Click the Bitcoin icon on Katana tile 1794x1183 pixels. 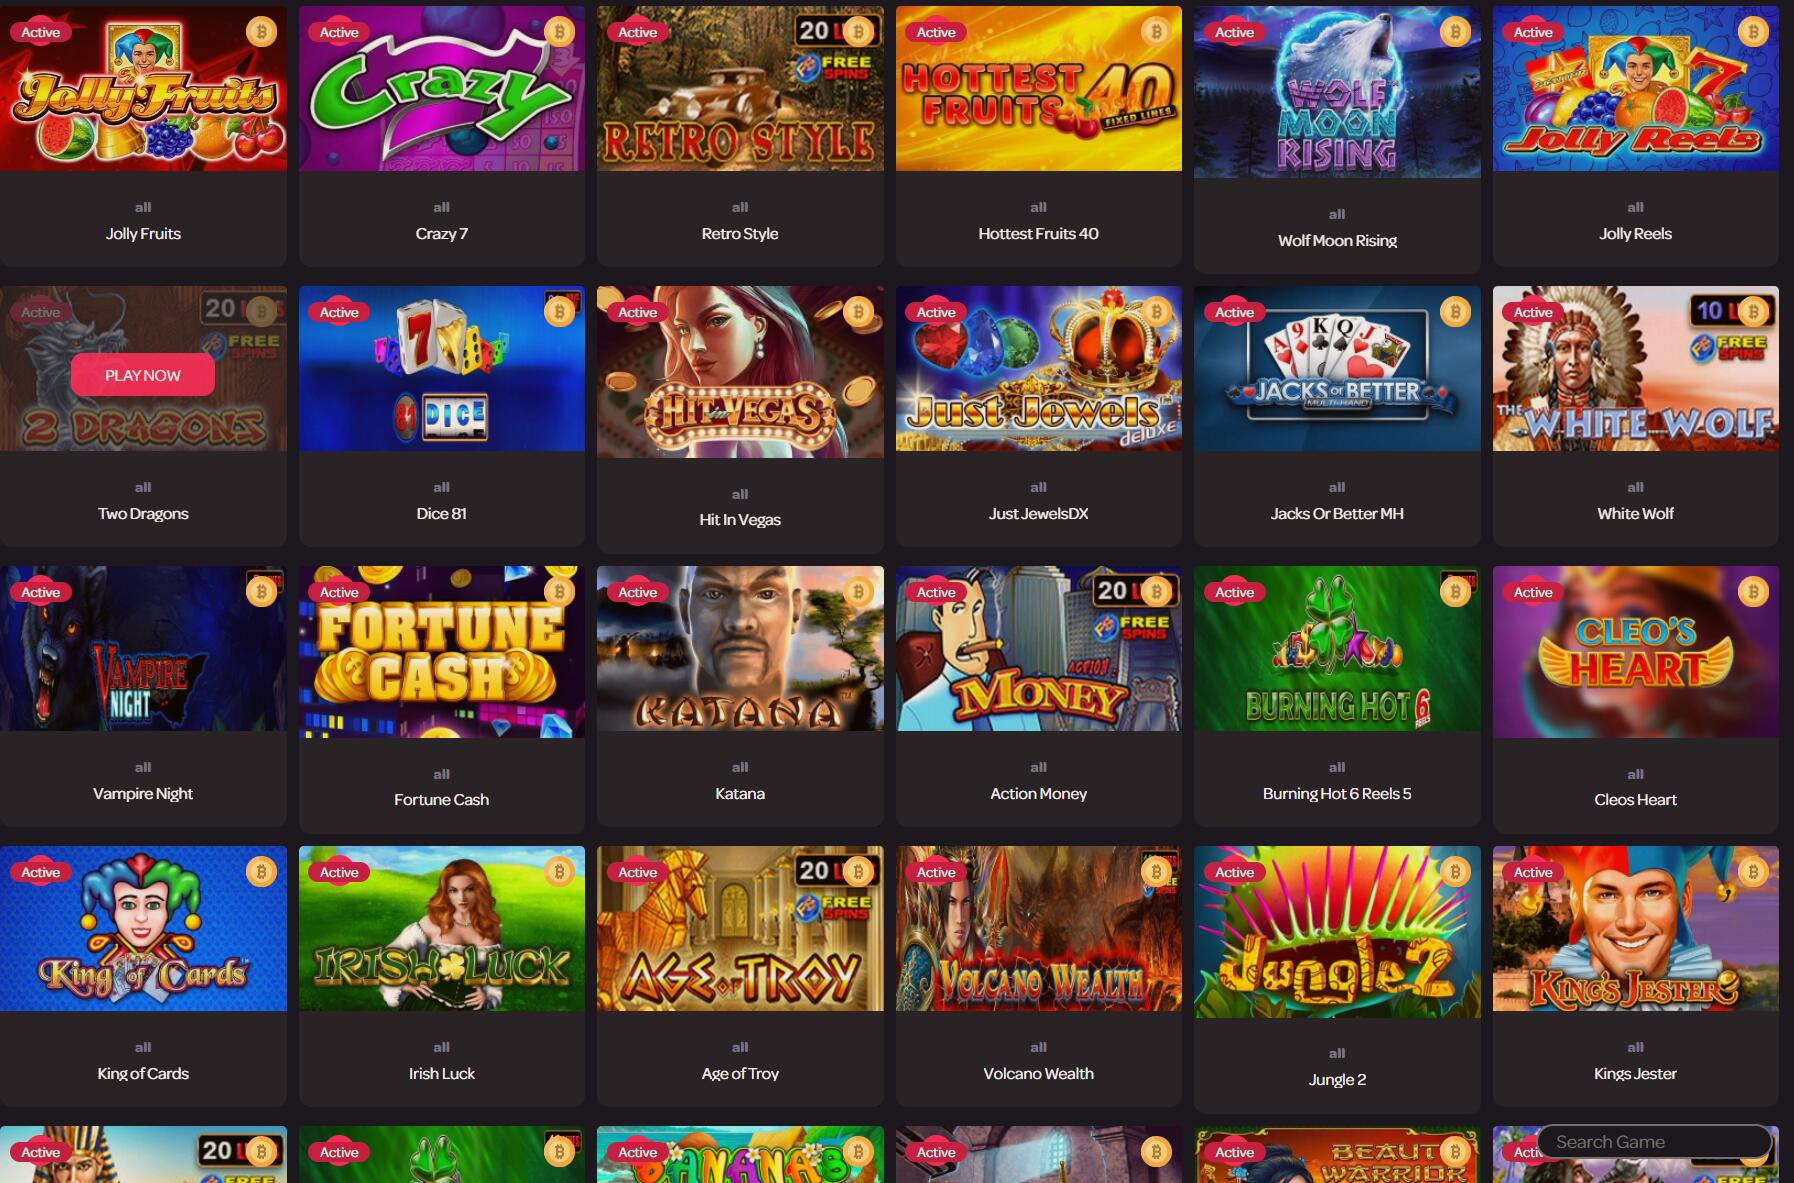(x=858, y=592)
